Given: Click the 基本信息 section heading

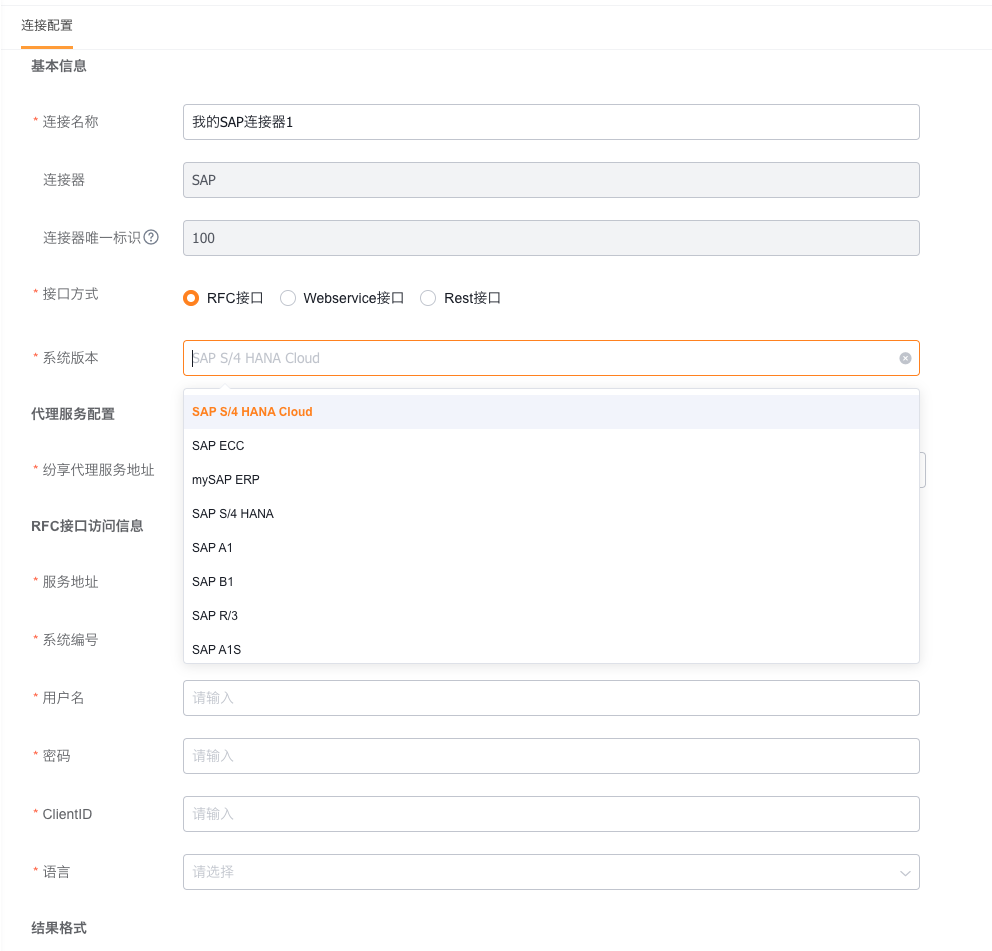Looking at the screenshot, I should pos(59,66).
